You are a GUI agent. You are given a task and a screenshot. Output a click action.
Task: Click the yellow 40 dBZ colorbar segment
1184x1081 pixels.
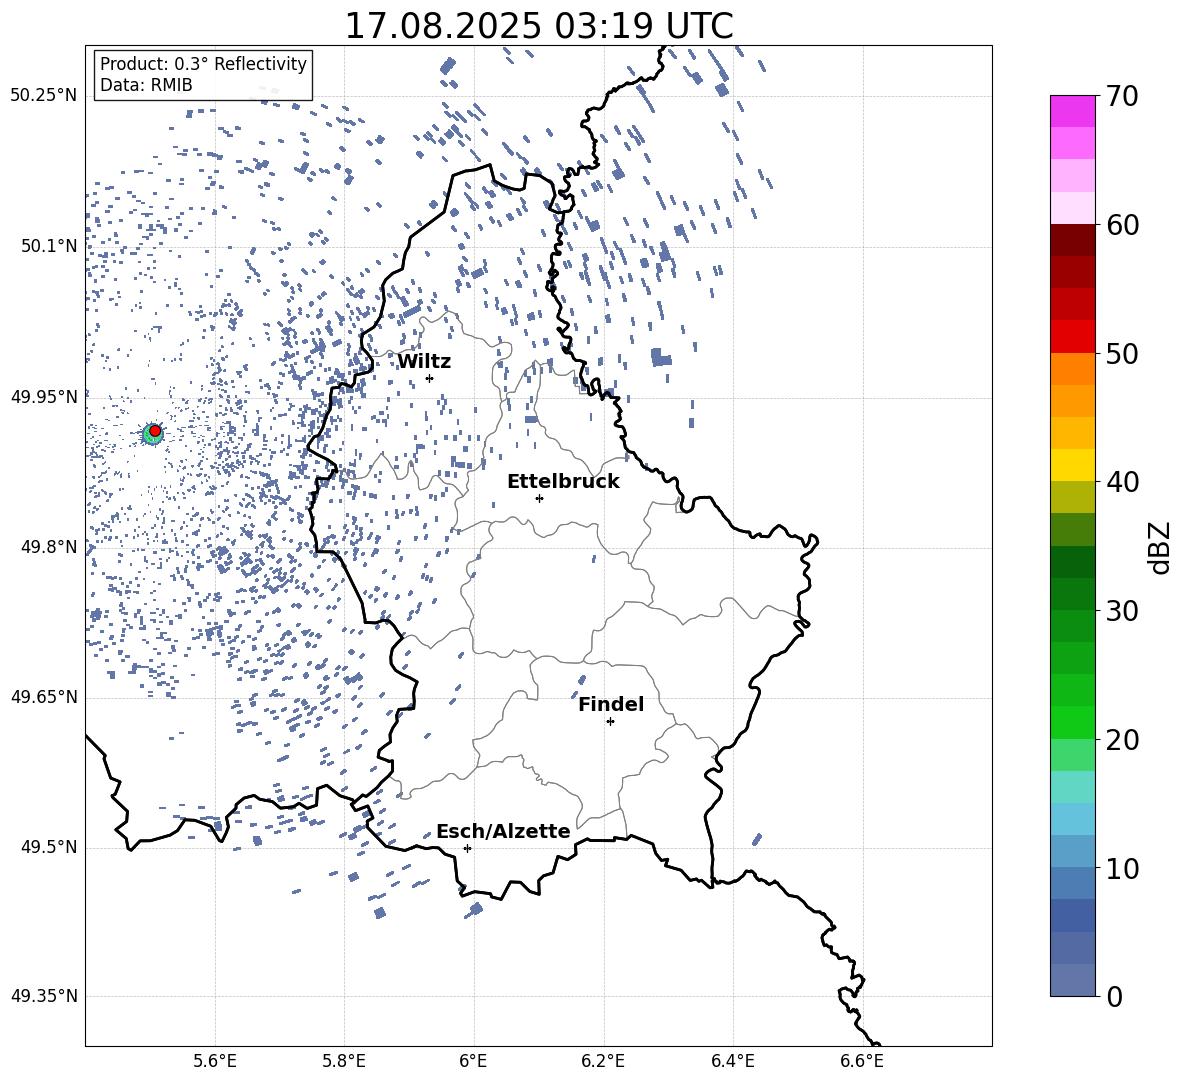click(x=1073, y=465)
